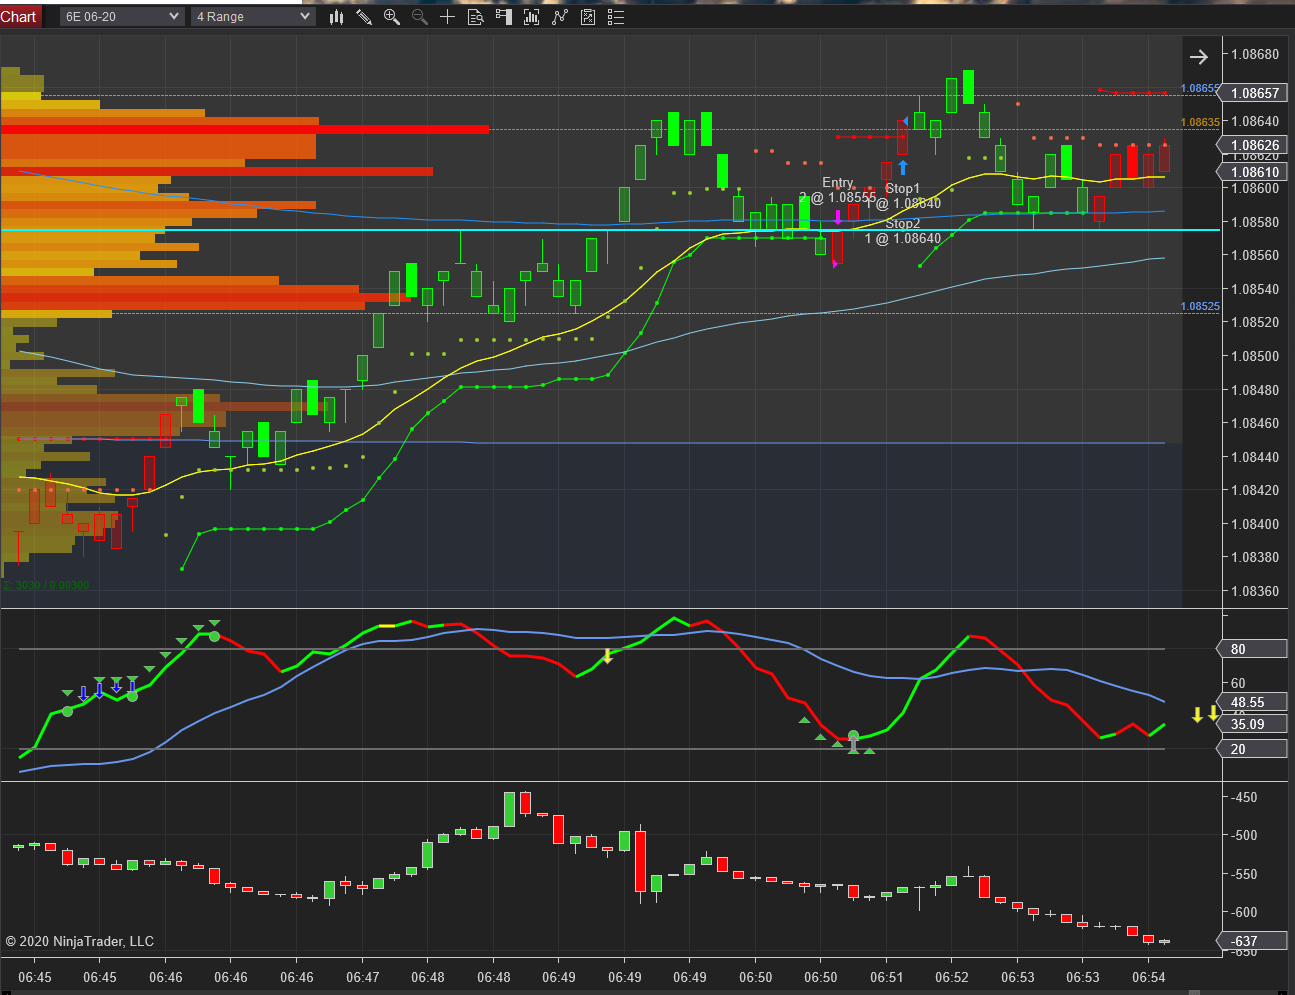Open the 6E 06-20 instrument dropdown
Viewport: 1295px width, 995px height.
coord(122,17)
